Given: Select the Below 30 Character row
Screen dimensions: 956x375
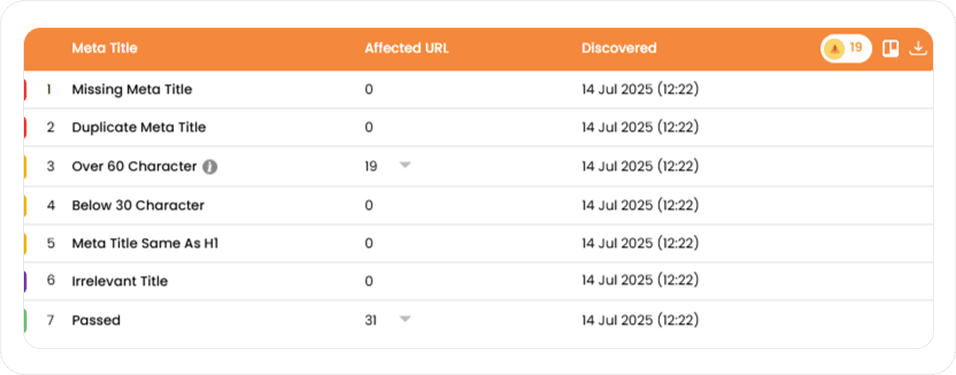Looking at the screenshot, I should coord(478,205).
